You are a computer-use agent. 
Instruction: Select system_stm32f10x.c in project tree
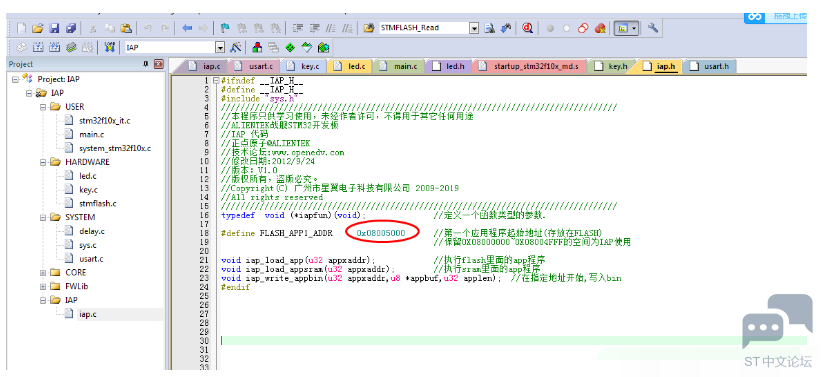click(x=115, y=148)
